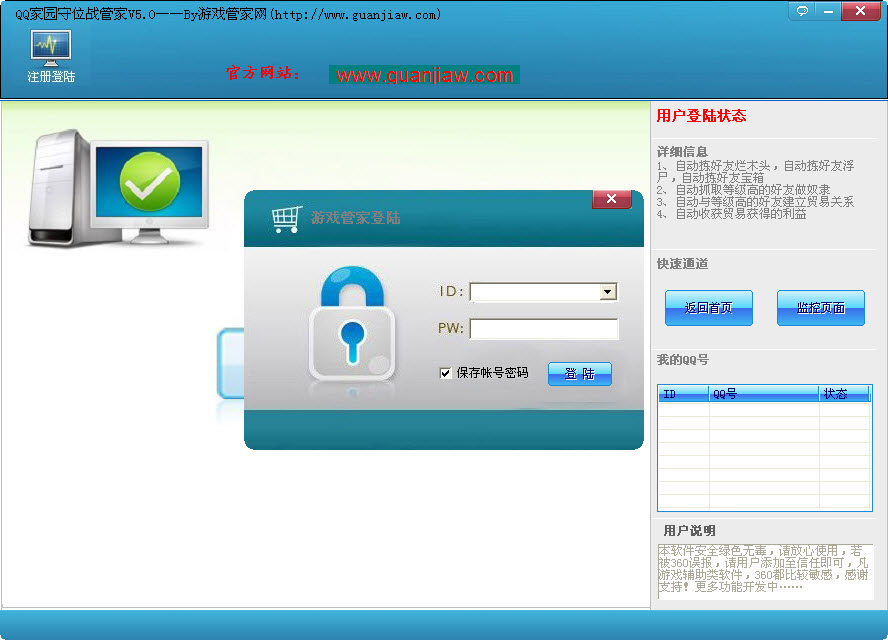The width and height of the screenshot is (888, 640).
Task: Click the feedback speech bubble icon in title bar
Action: 802,11
